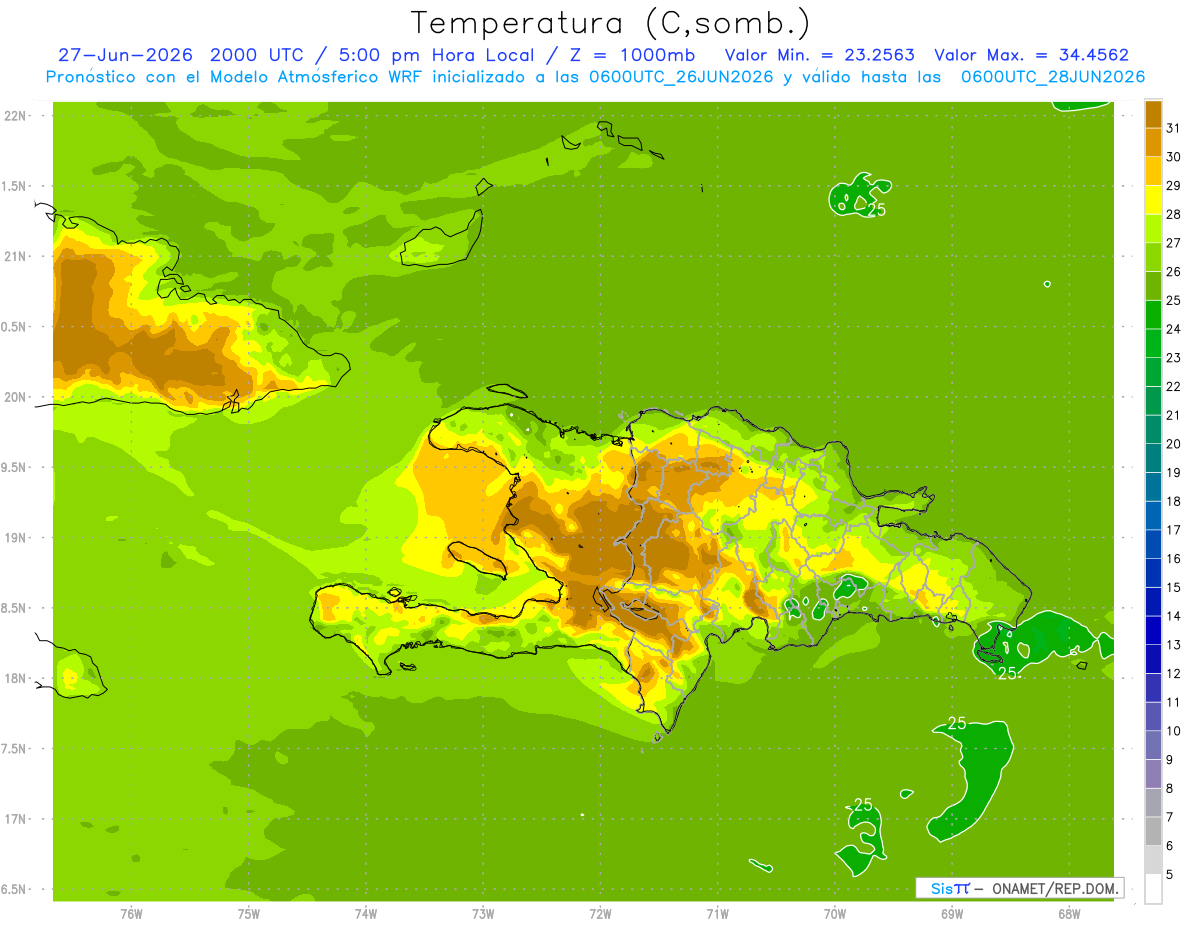1200x927 pixels.
Task: Click the longitude axis label '76W'
Action: pyautogui.click(x=131, y=914)
